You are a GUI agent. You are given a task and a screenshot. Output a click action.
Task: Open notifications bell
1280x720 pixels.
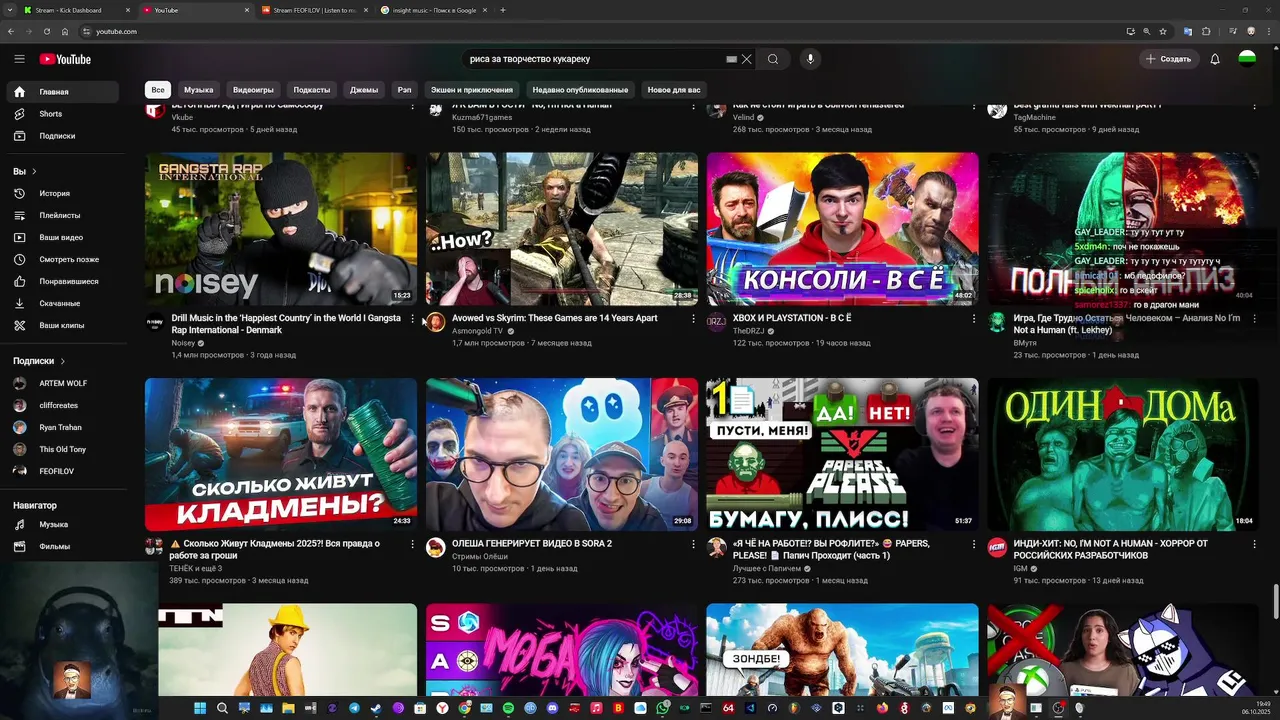pos(1215,59)
